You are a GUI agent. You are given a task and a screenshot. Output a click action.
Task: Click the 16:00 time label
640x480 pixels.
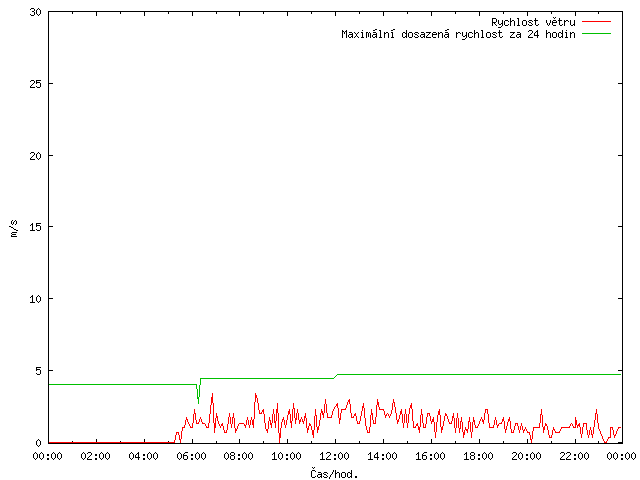pyautogui.click(x=430, y=456)
